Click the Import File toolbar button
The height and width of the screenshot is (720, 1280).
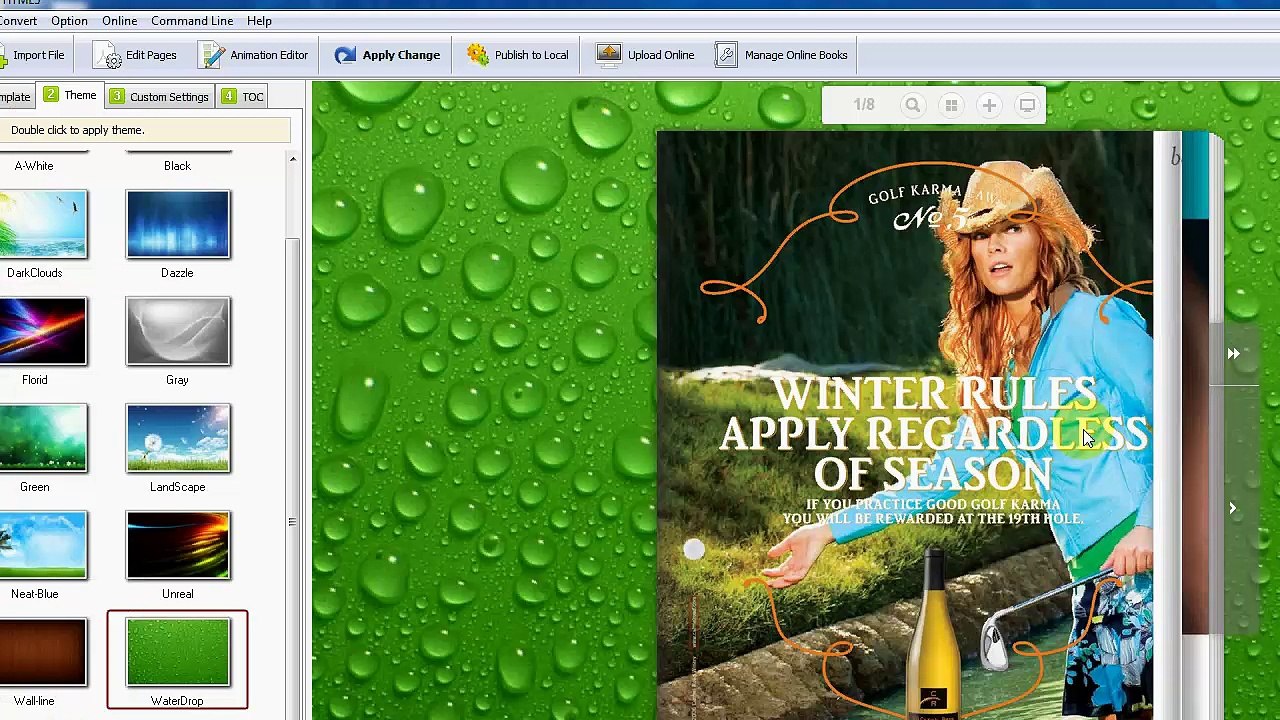coord(33,55)
